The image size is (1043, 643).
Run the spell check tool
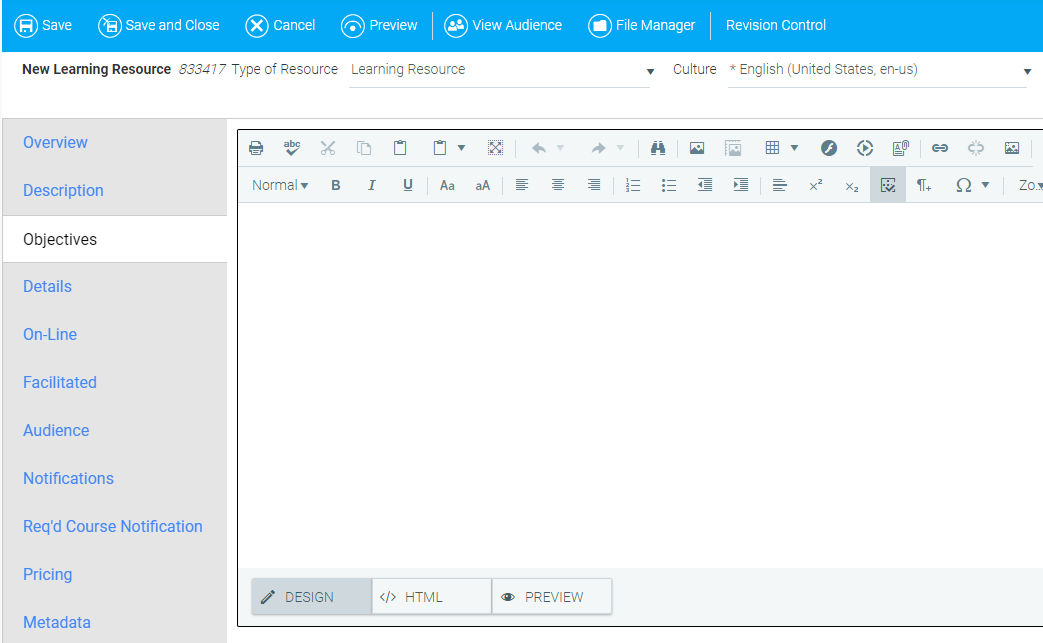click(292, 148)
